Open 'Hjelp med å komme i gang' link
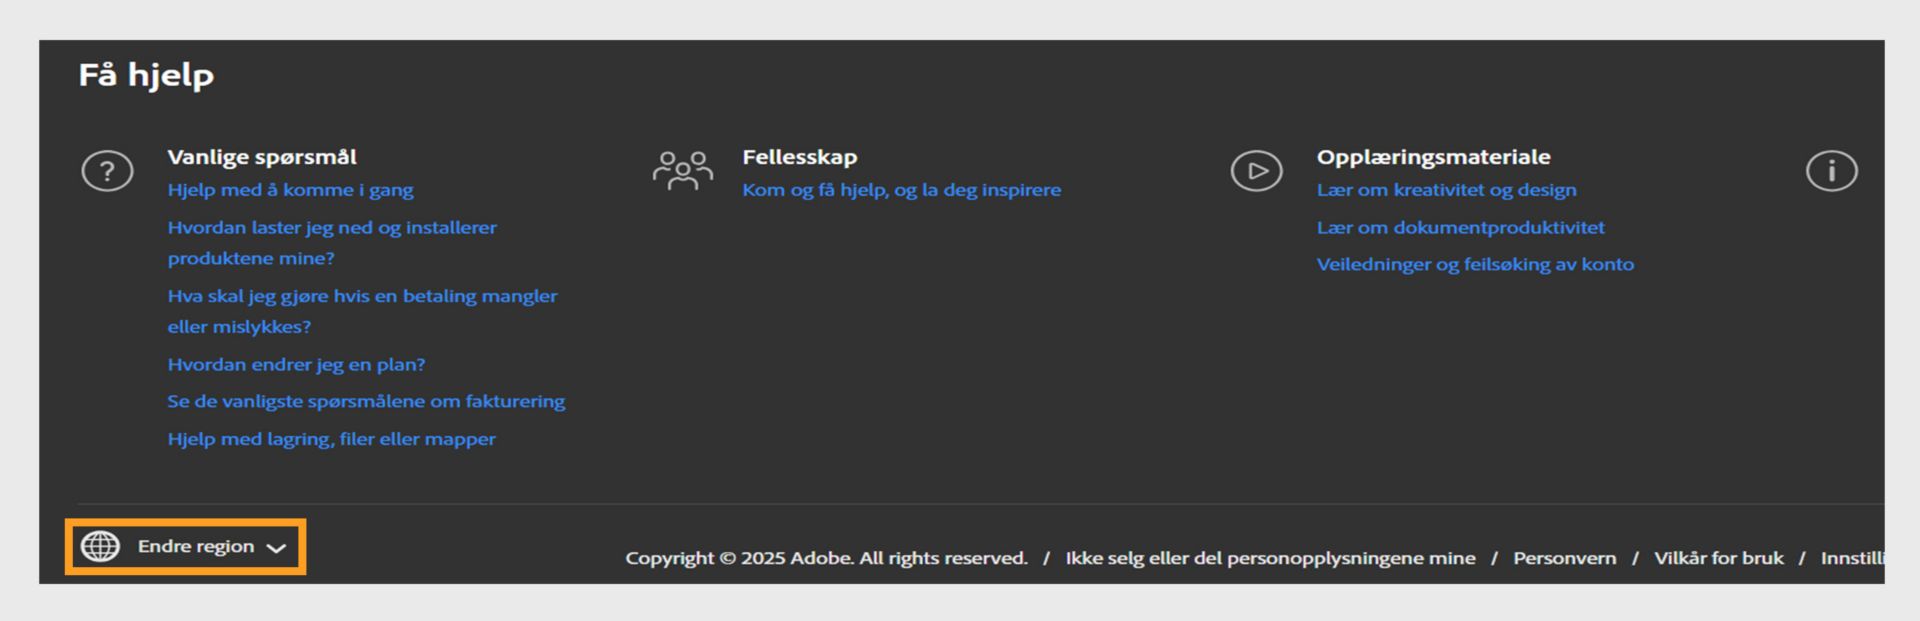1920x621 pixels. [290, 190]
